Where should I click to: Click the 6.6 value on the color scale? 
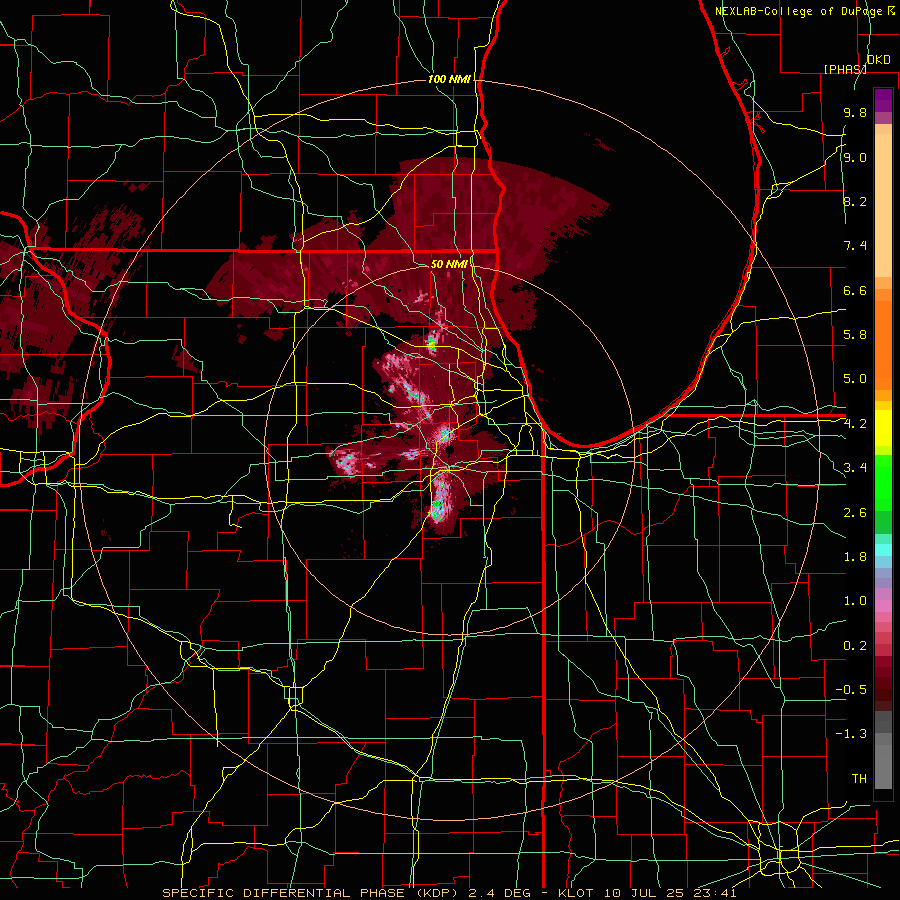pos(855,290)
